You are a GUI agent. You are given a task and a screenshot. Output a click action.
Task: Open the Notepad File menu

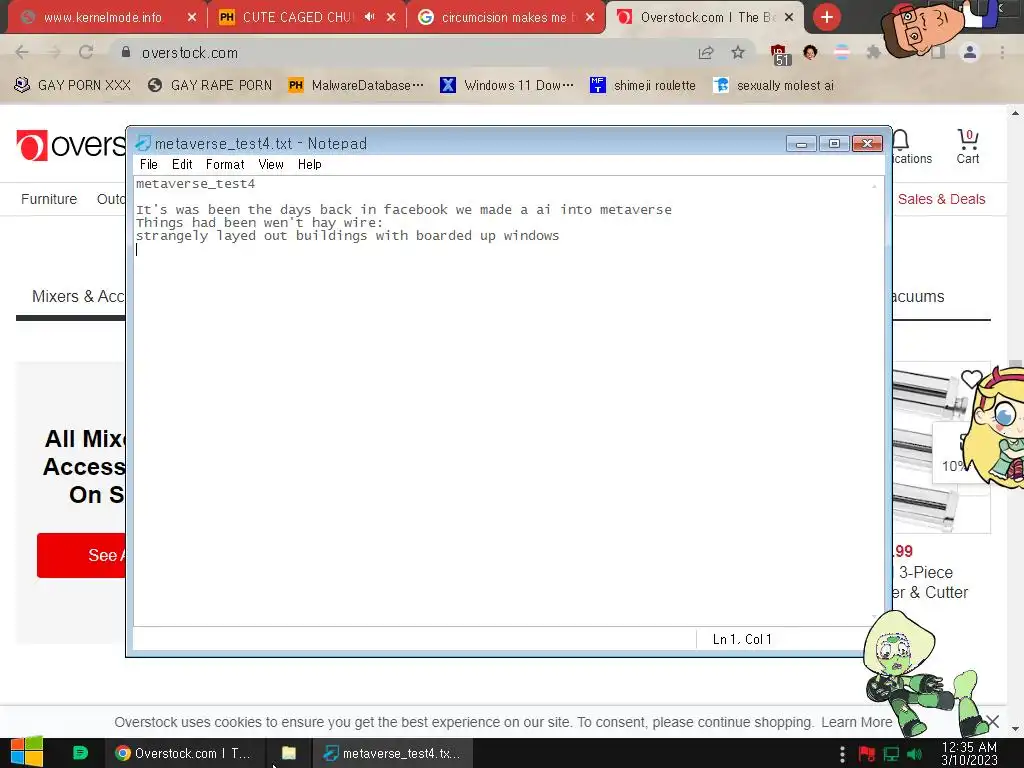click(149, 165)
